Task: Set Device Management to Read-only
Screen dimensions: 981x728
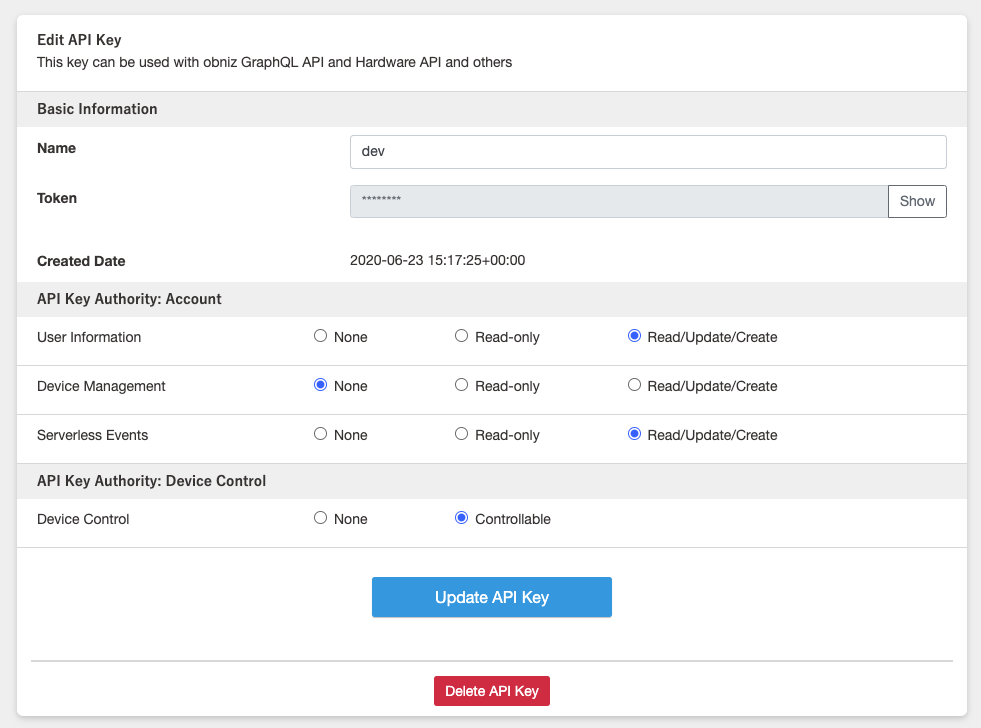Action: tap(462, 386)
